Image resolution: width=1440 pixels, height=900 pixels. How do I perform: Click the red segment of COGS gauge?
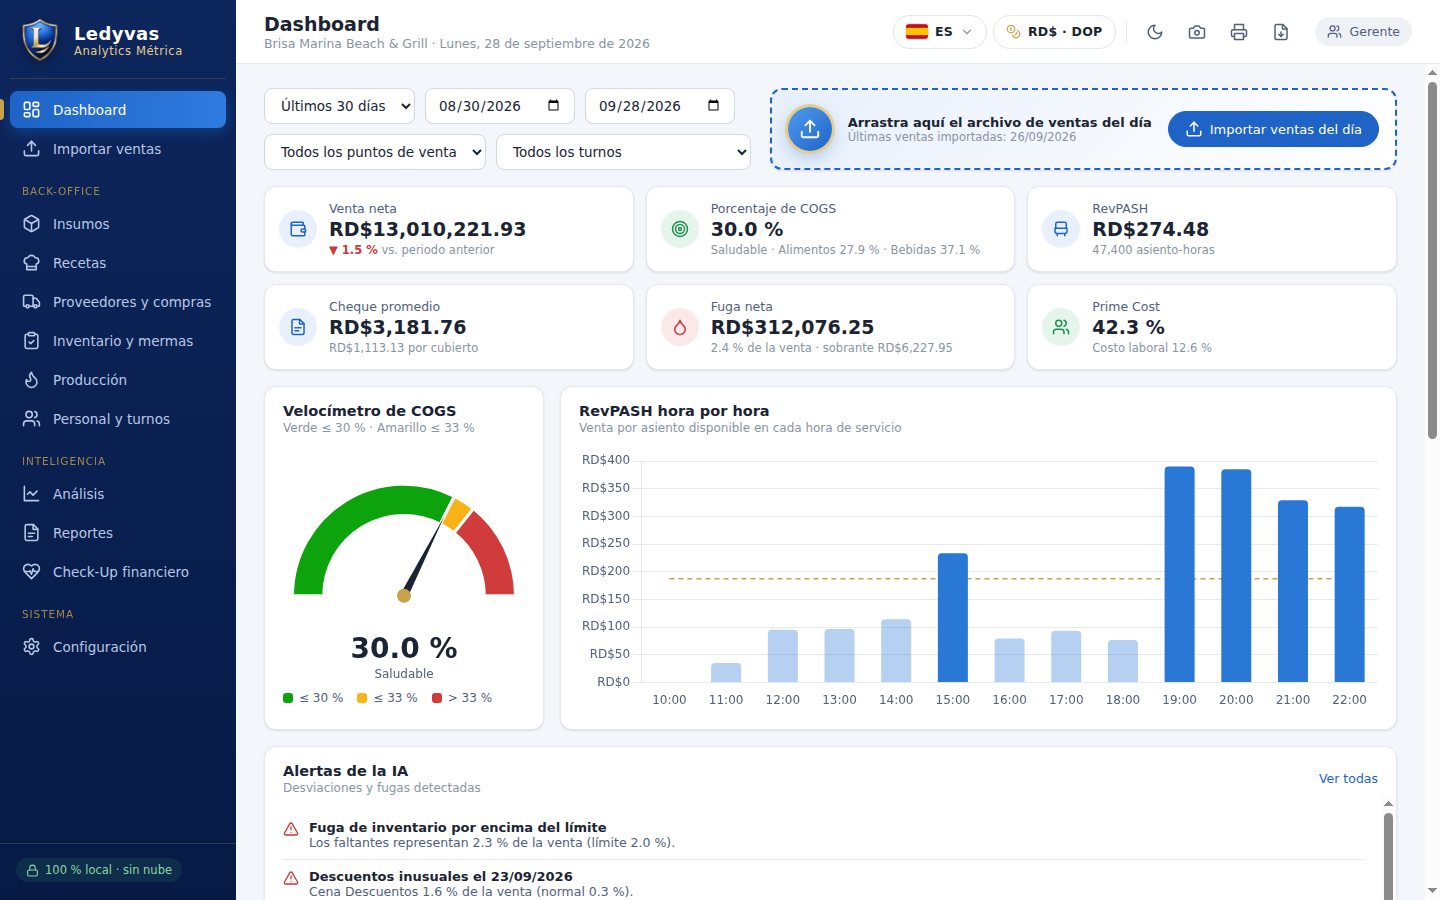pos(489,552)
